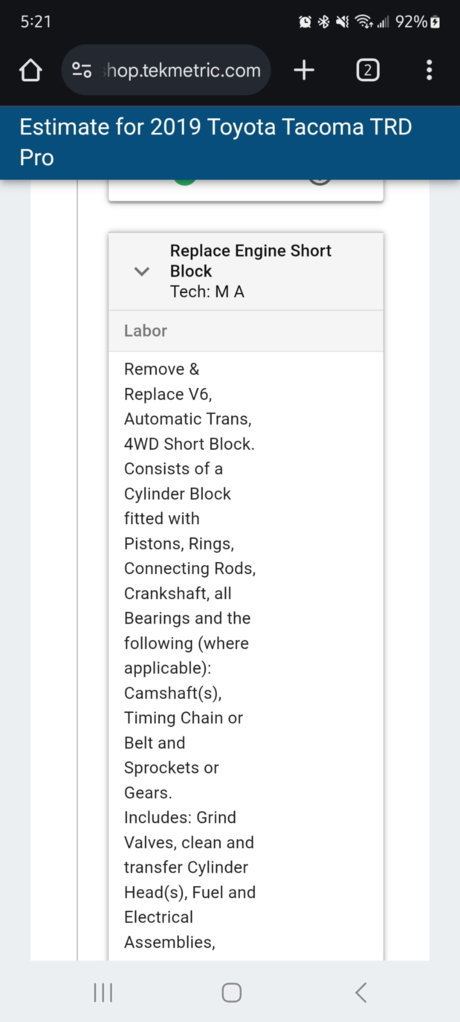Click the Tech: M A label
This screenshot has width=460, height=1022.
click(207, 292)
